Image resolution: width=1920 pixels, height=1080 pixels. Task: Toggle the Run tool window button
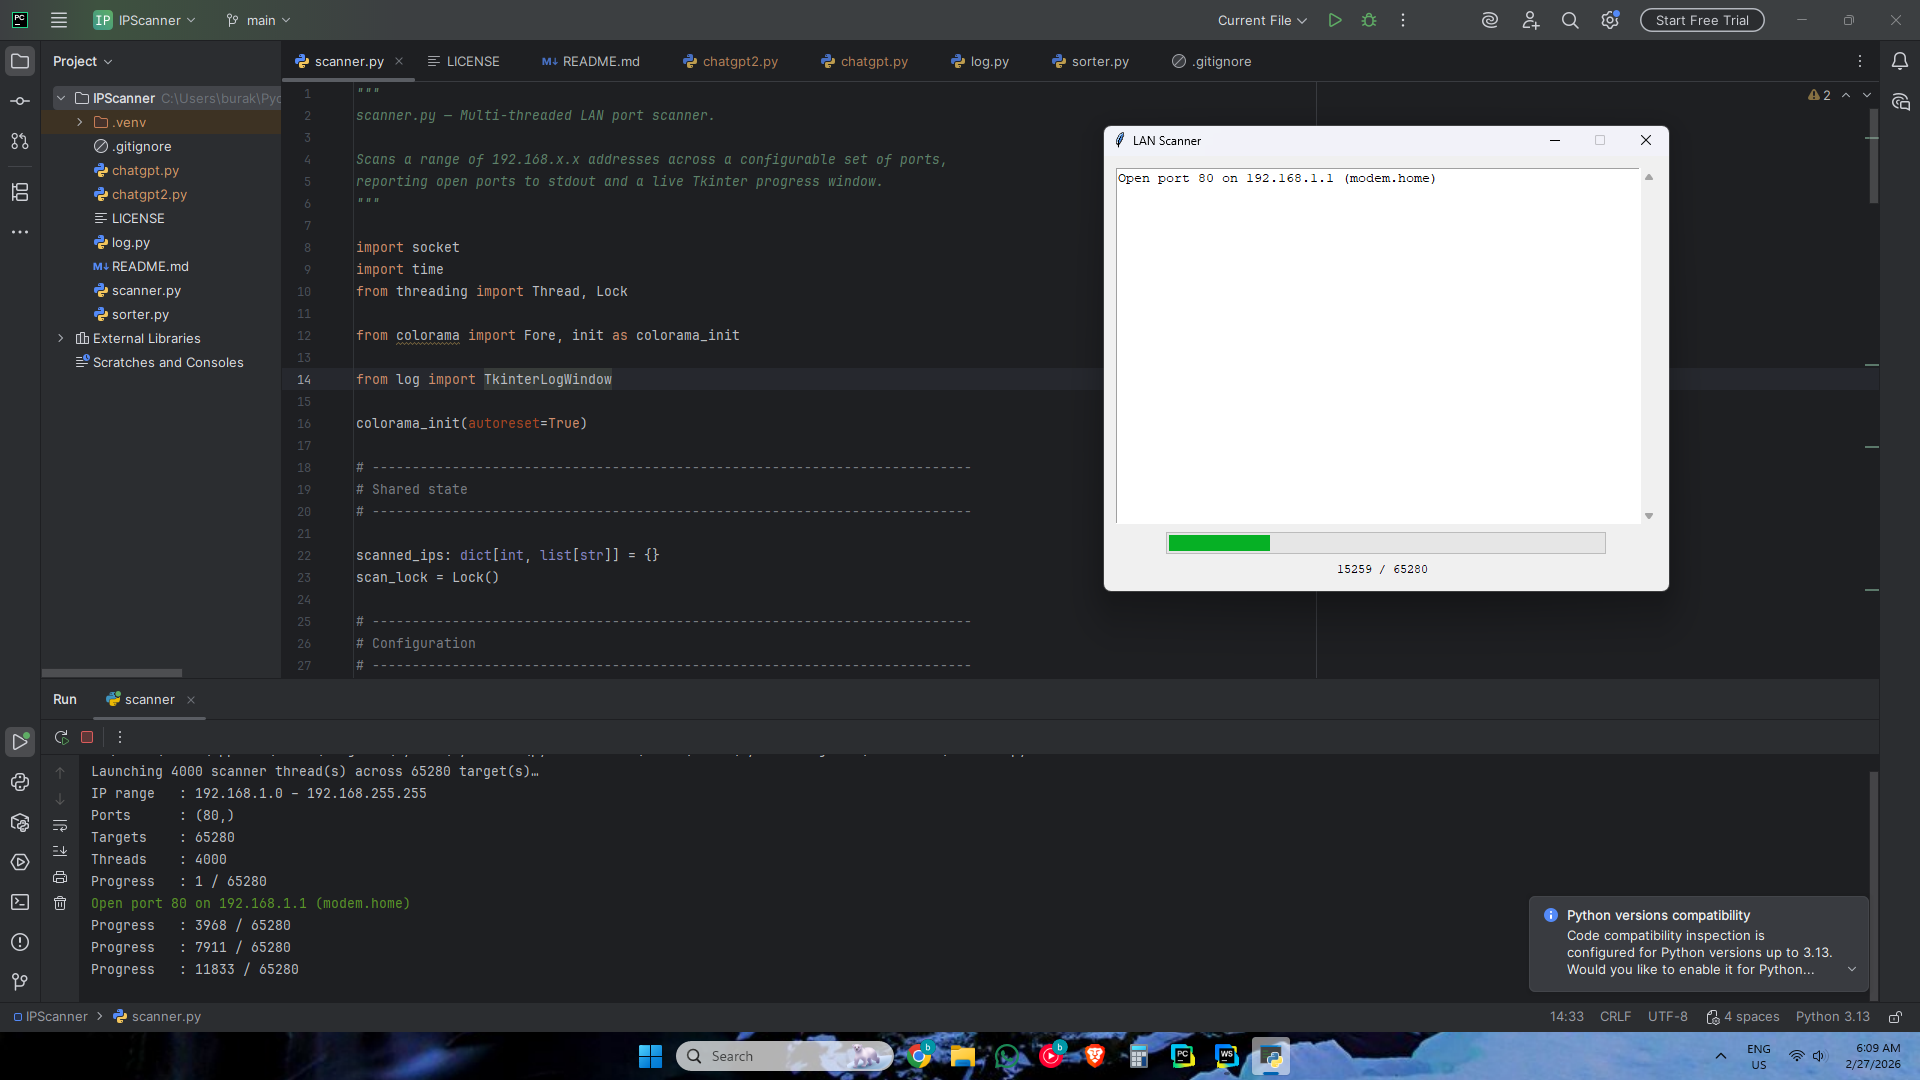[x=20, y=741]
